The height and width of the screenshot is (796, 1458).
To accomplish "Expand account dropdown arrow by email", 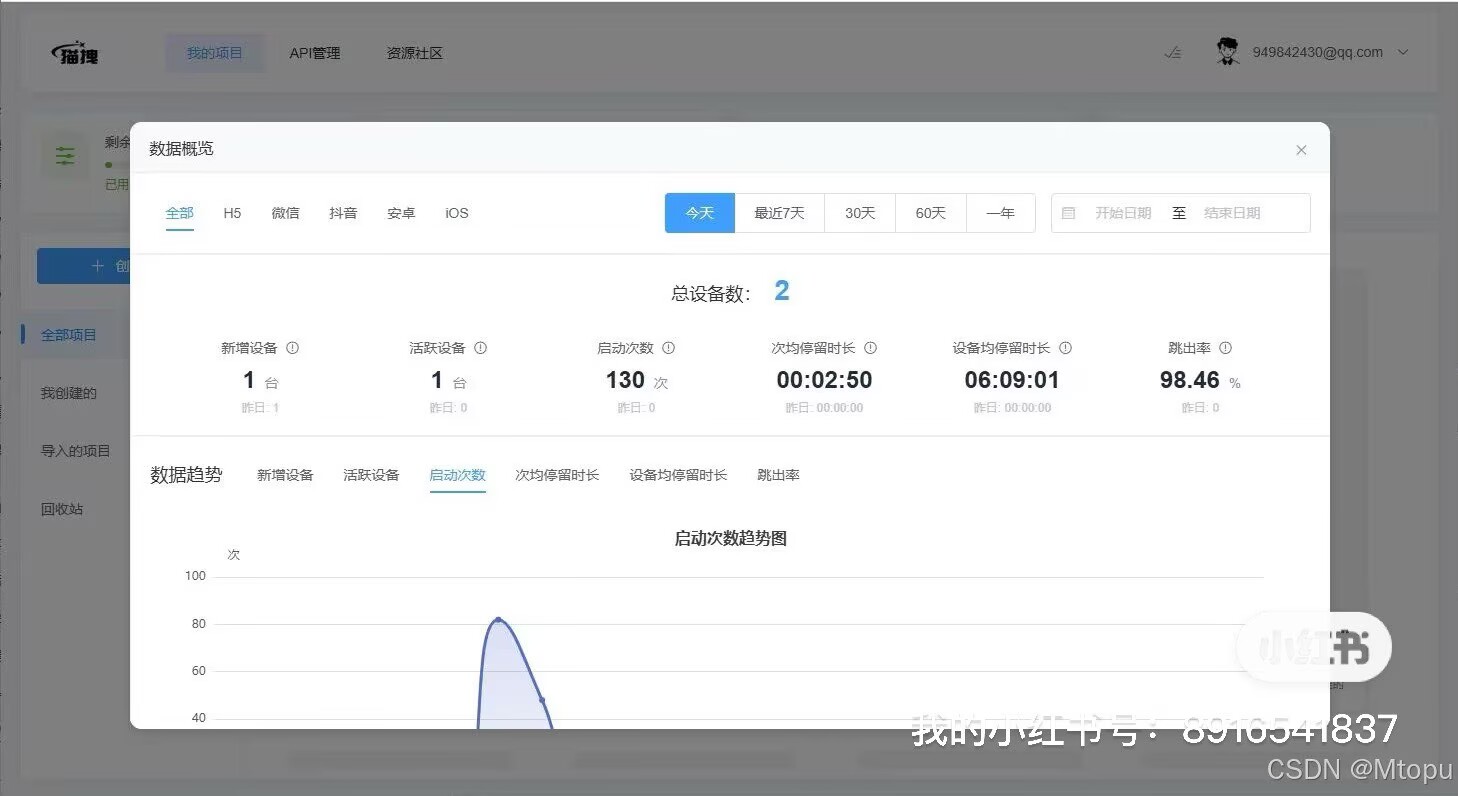I will tap(1403, 53).
